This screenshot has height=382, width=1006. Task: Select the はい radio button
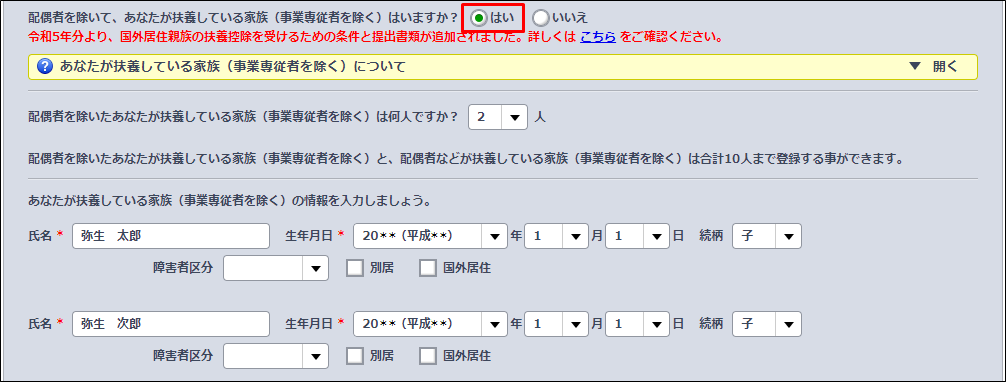[478, 17]
